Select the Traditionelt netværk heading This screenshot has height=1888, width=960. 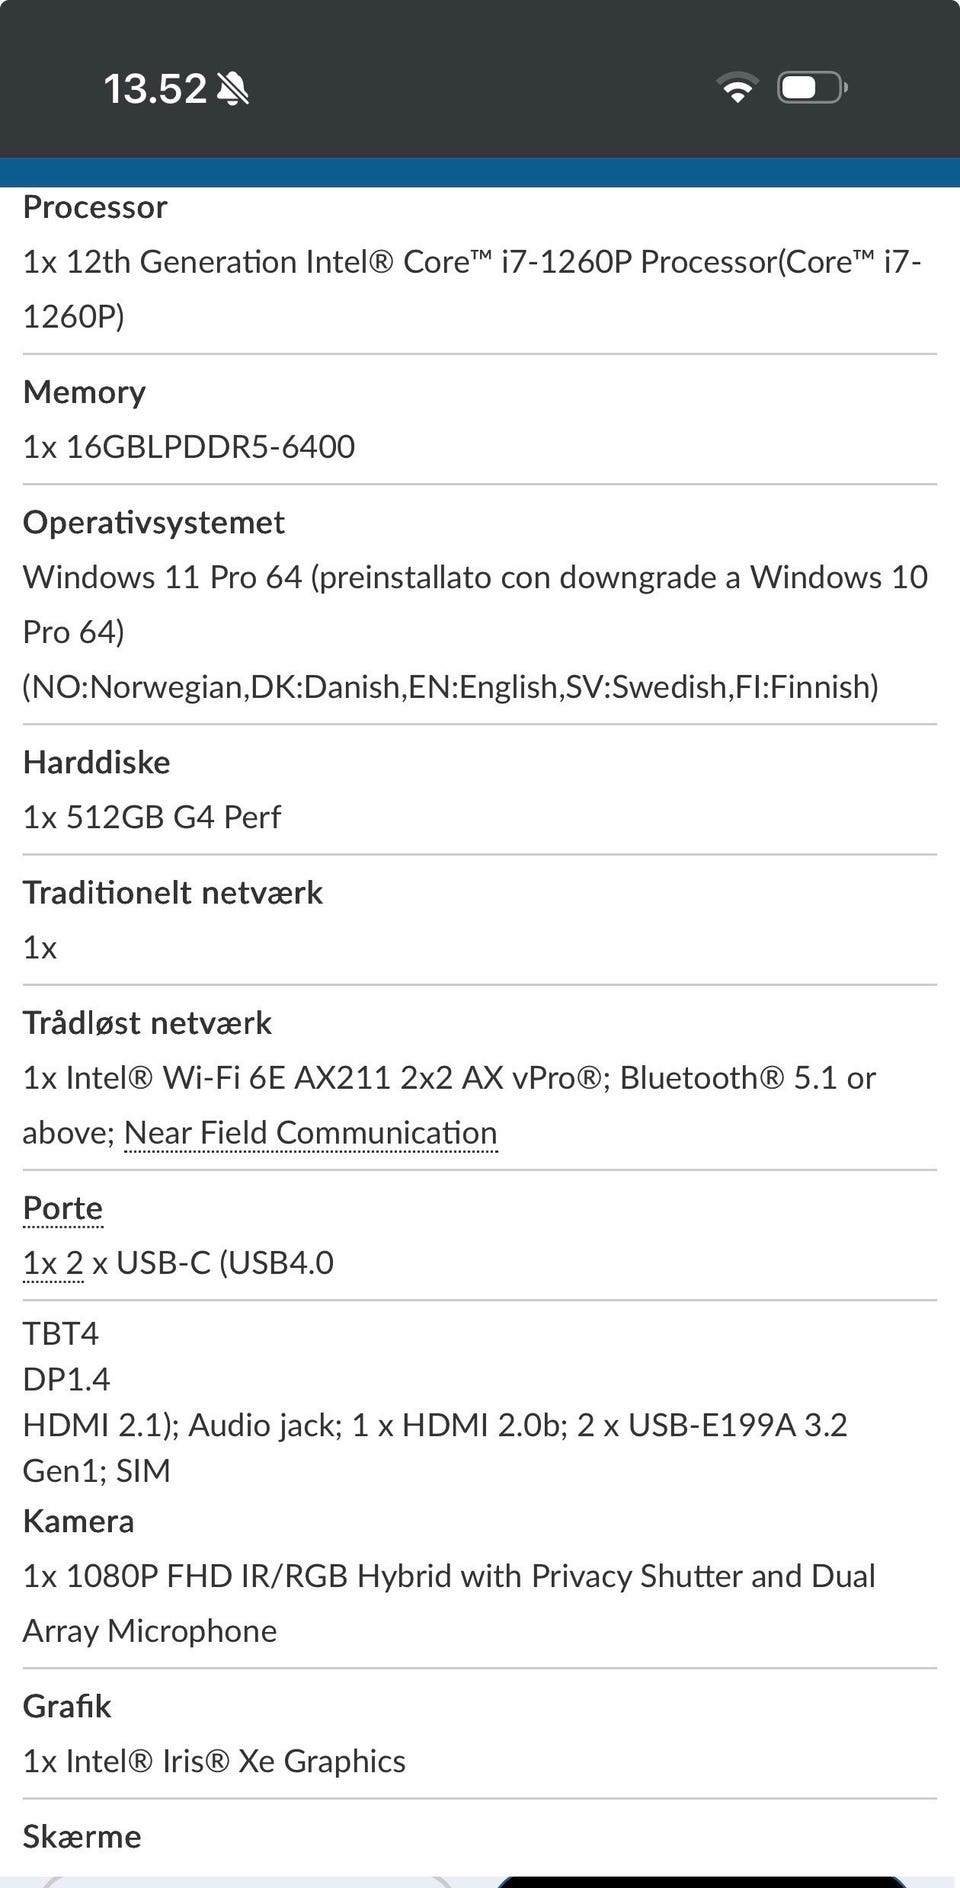click(x=172, y=892)
